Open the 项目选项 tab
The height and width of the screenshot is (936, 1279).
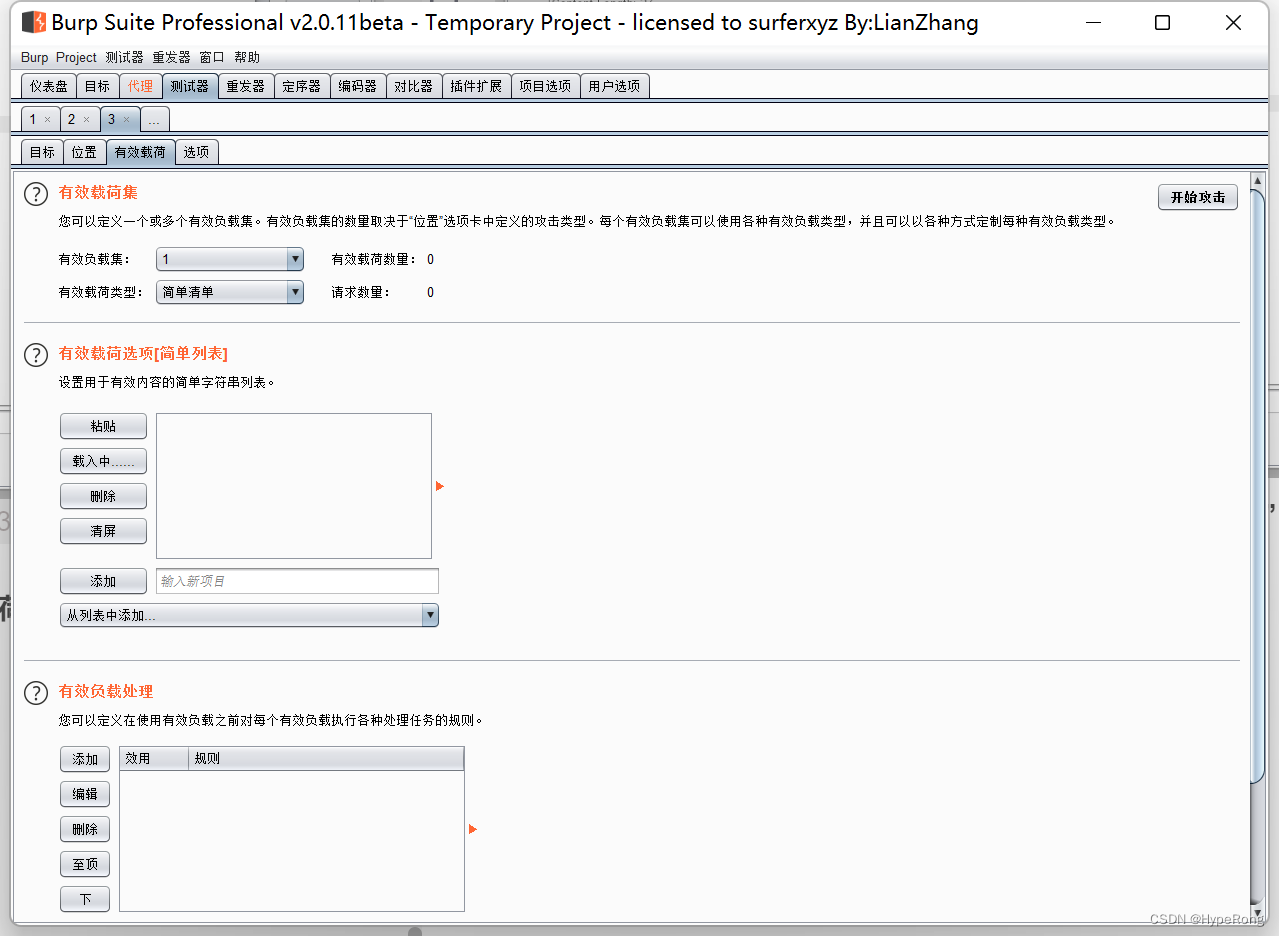tap(545, 86)
